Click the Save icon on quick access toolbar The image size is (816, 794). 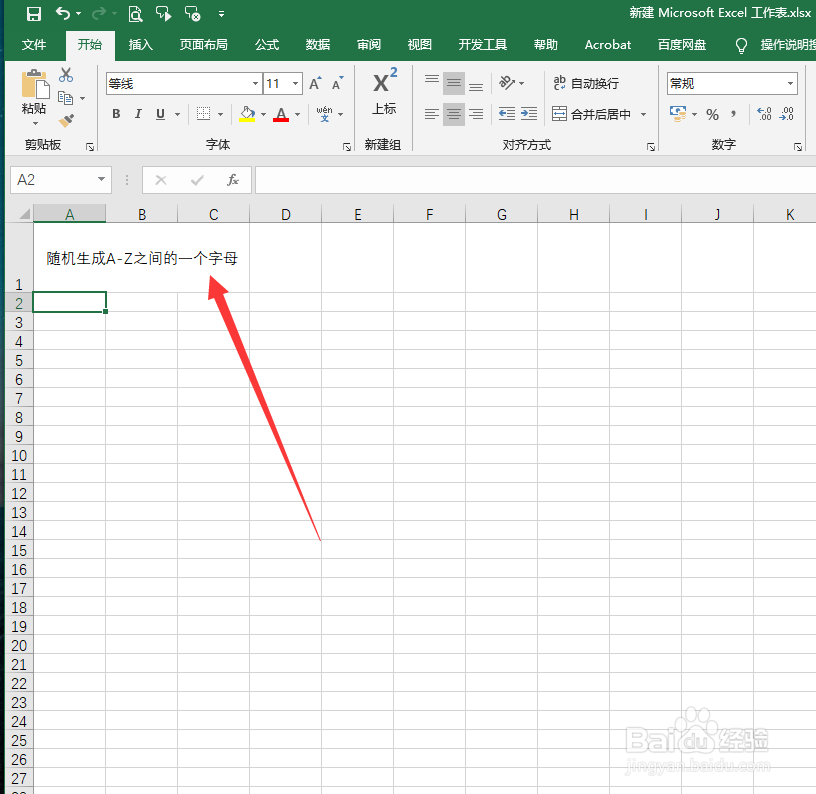point(32,13)
